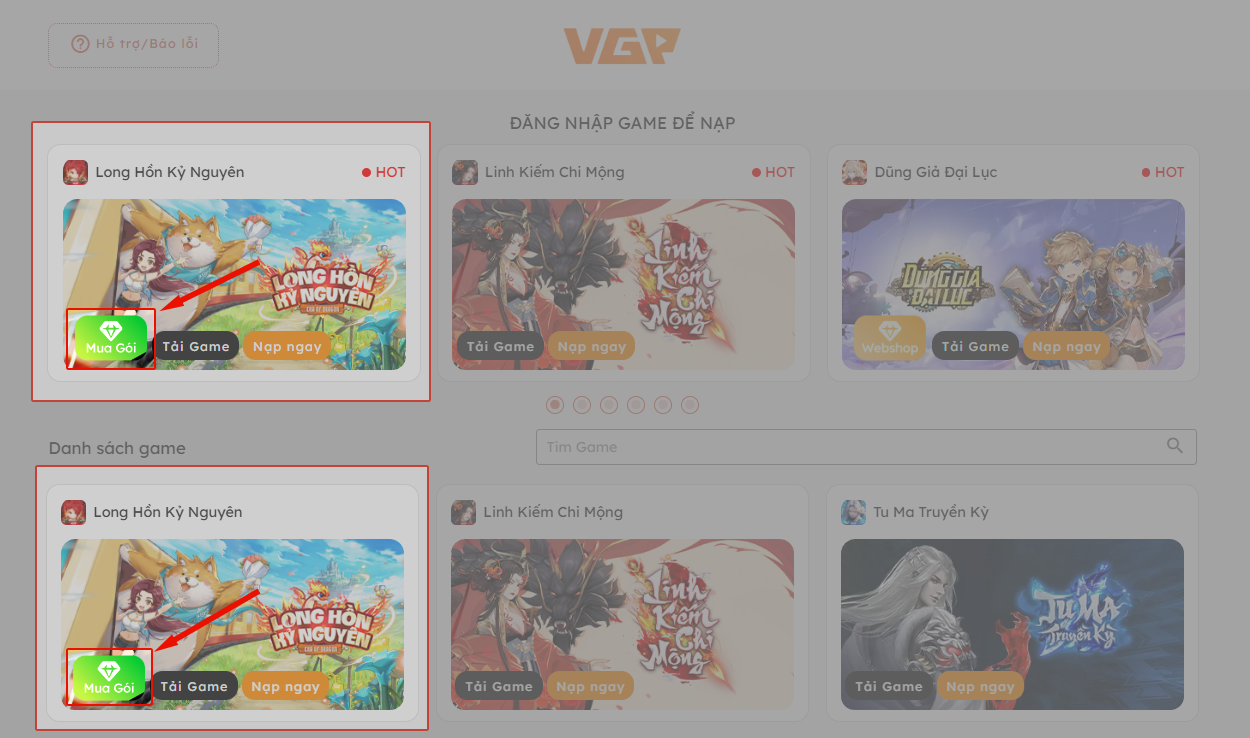Screen dimensions: 1250x738
Task: Click Nạp ngay on top Linh Kiếm Chi Mộng
Action: point(591,347)
